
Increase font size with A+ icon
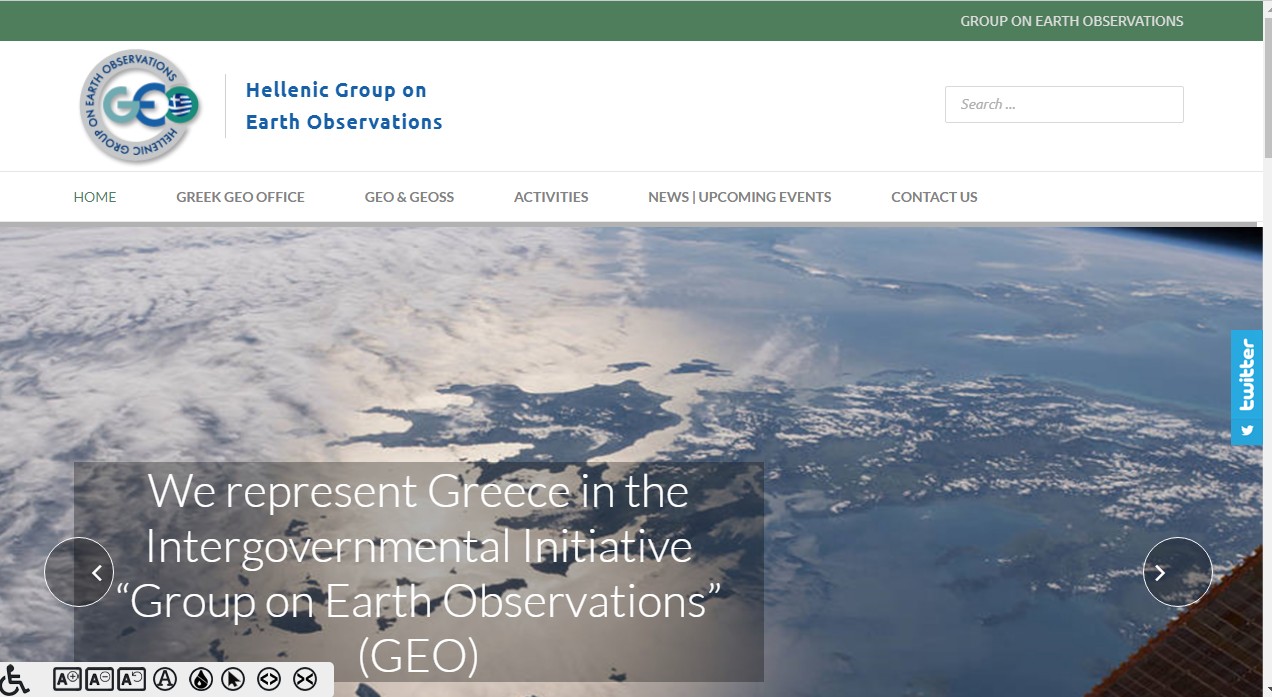(67, 679)
